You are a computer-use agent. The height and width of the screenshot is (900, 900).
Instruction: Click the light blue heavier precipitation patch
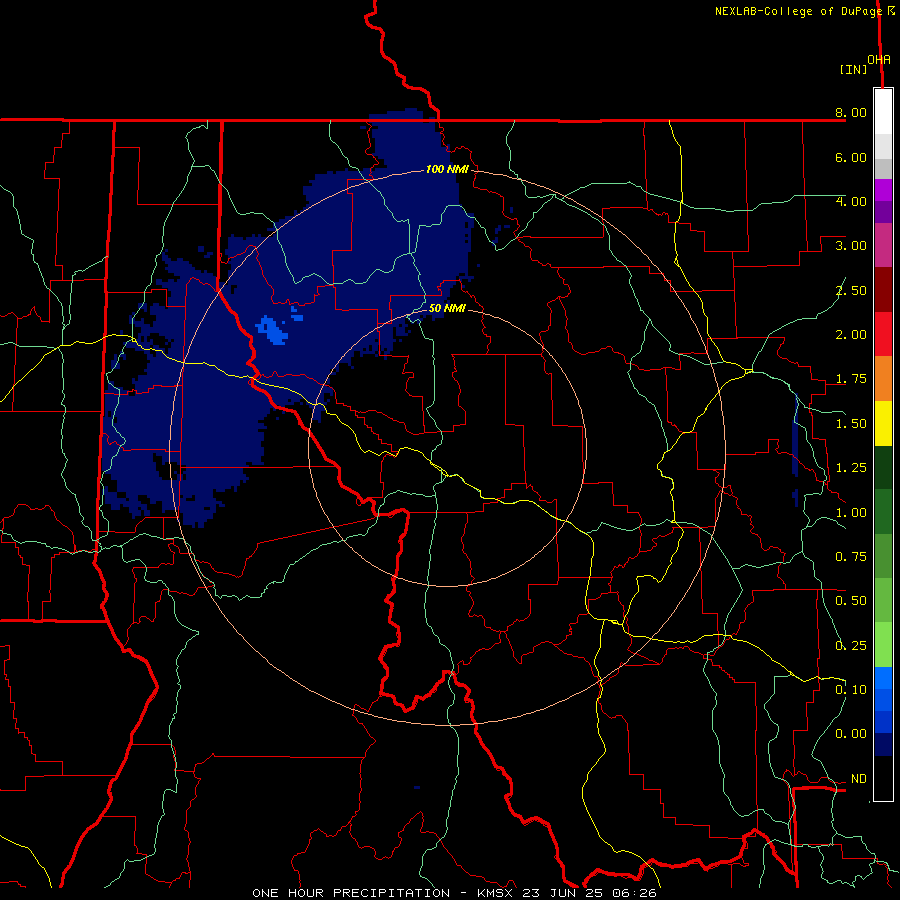(x=271, y=330)
